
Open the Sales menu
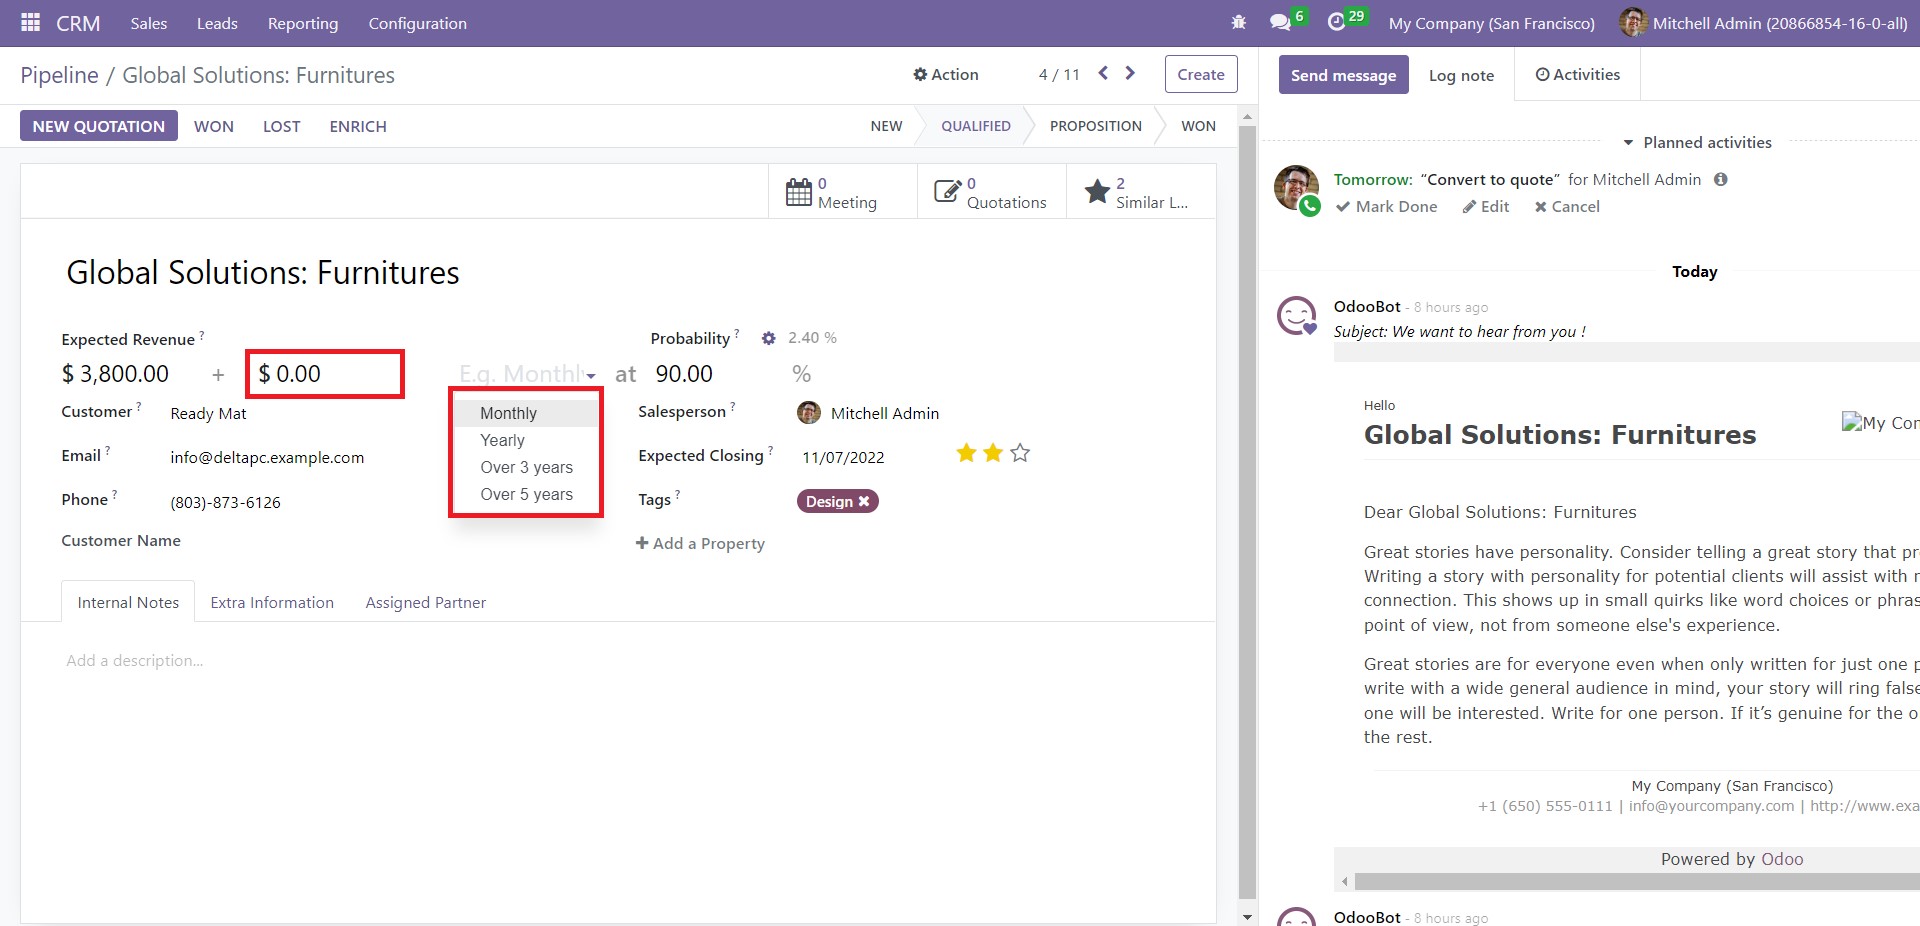(x=148, y=23)
